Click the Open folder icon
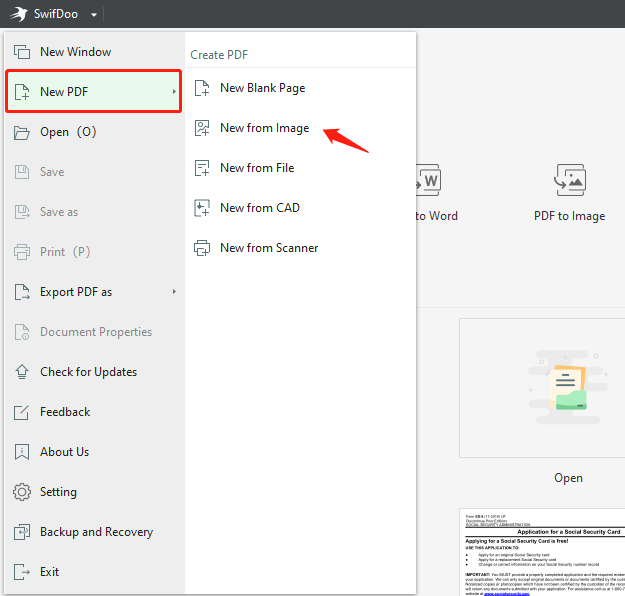This screenshot has width=625, height=596. tap(22, 132)
